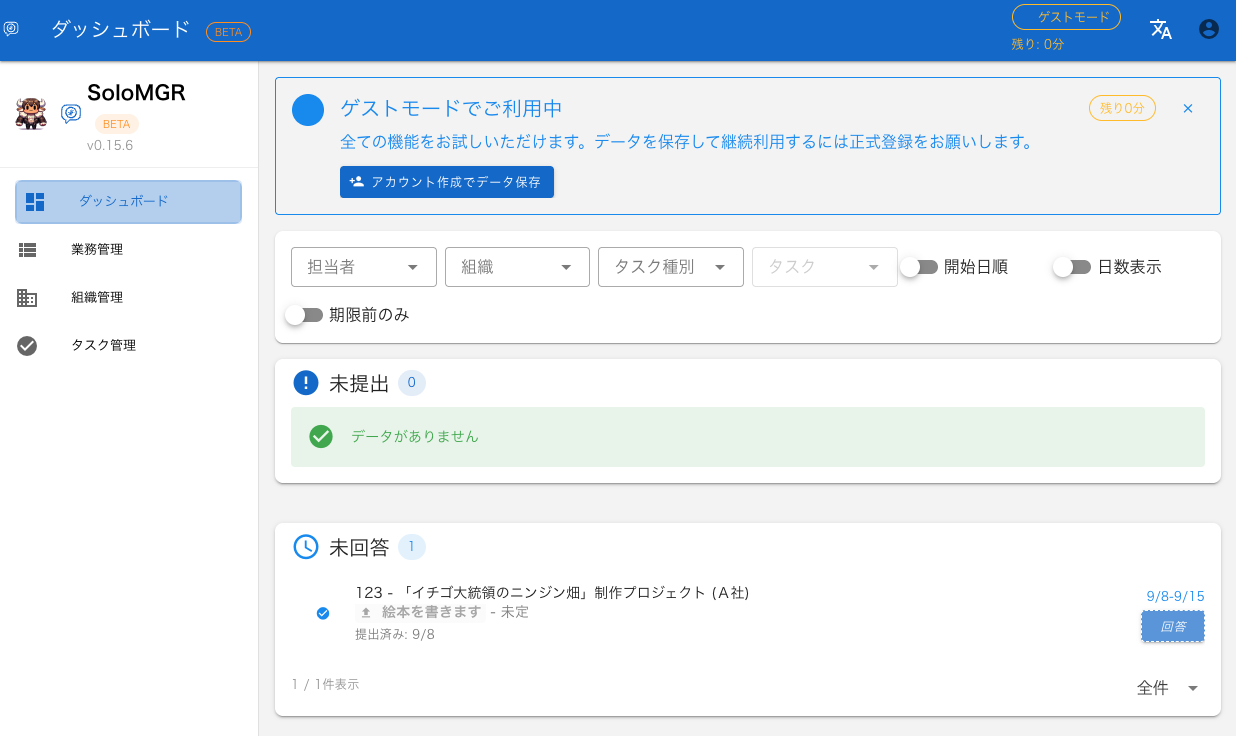The width and height of the screenshot is (1236, 736).
Task: Click the top-left header logo icon
Action: pyautogui.click(x=12, y=29)
